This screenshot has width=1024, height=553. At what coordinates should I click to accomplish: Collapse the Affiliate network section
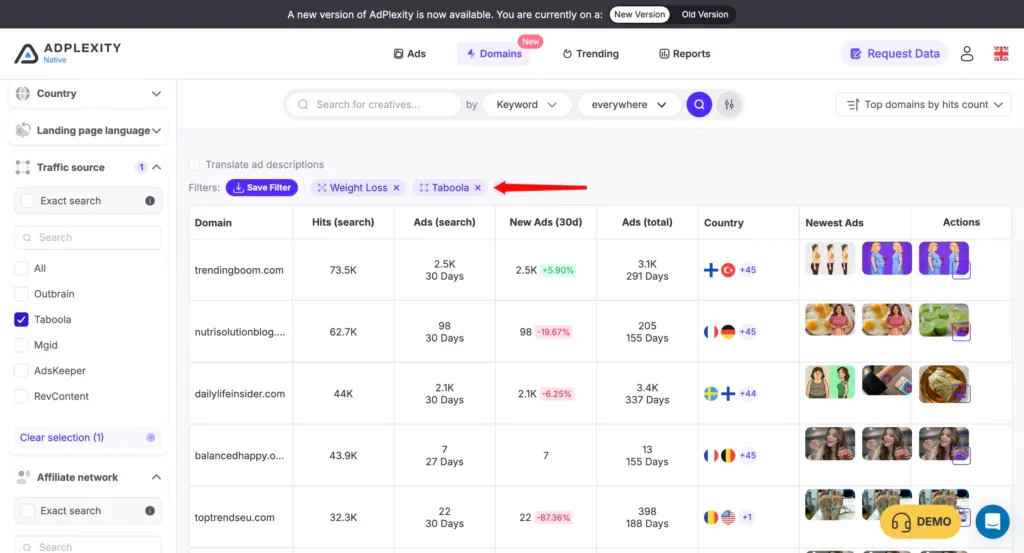(156, 477)
